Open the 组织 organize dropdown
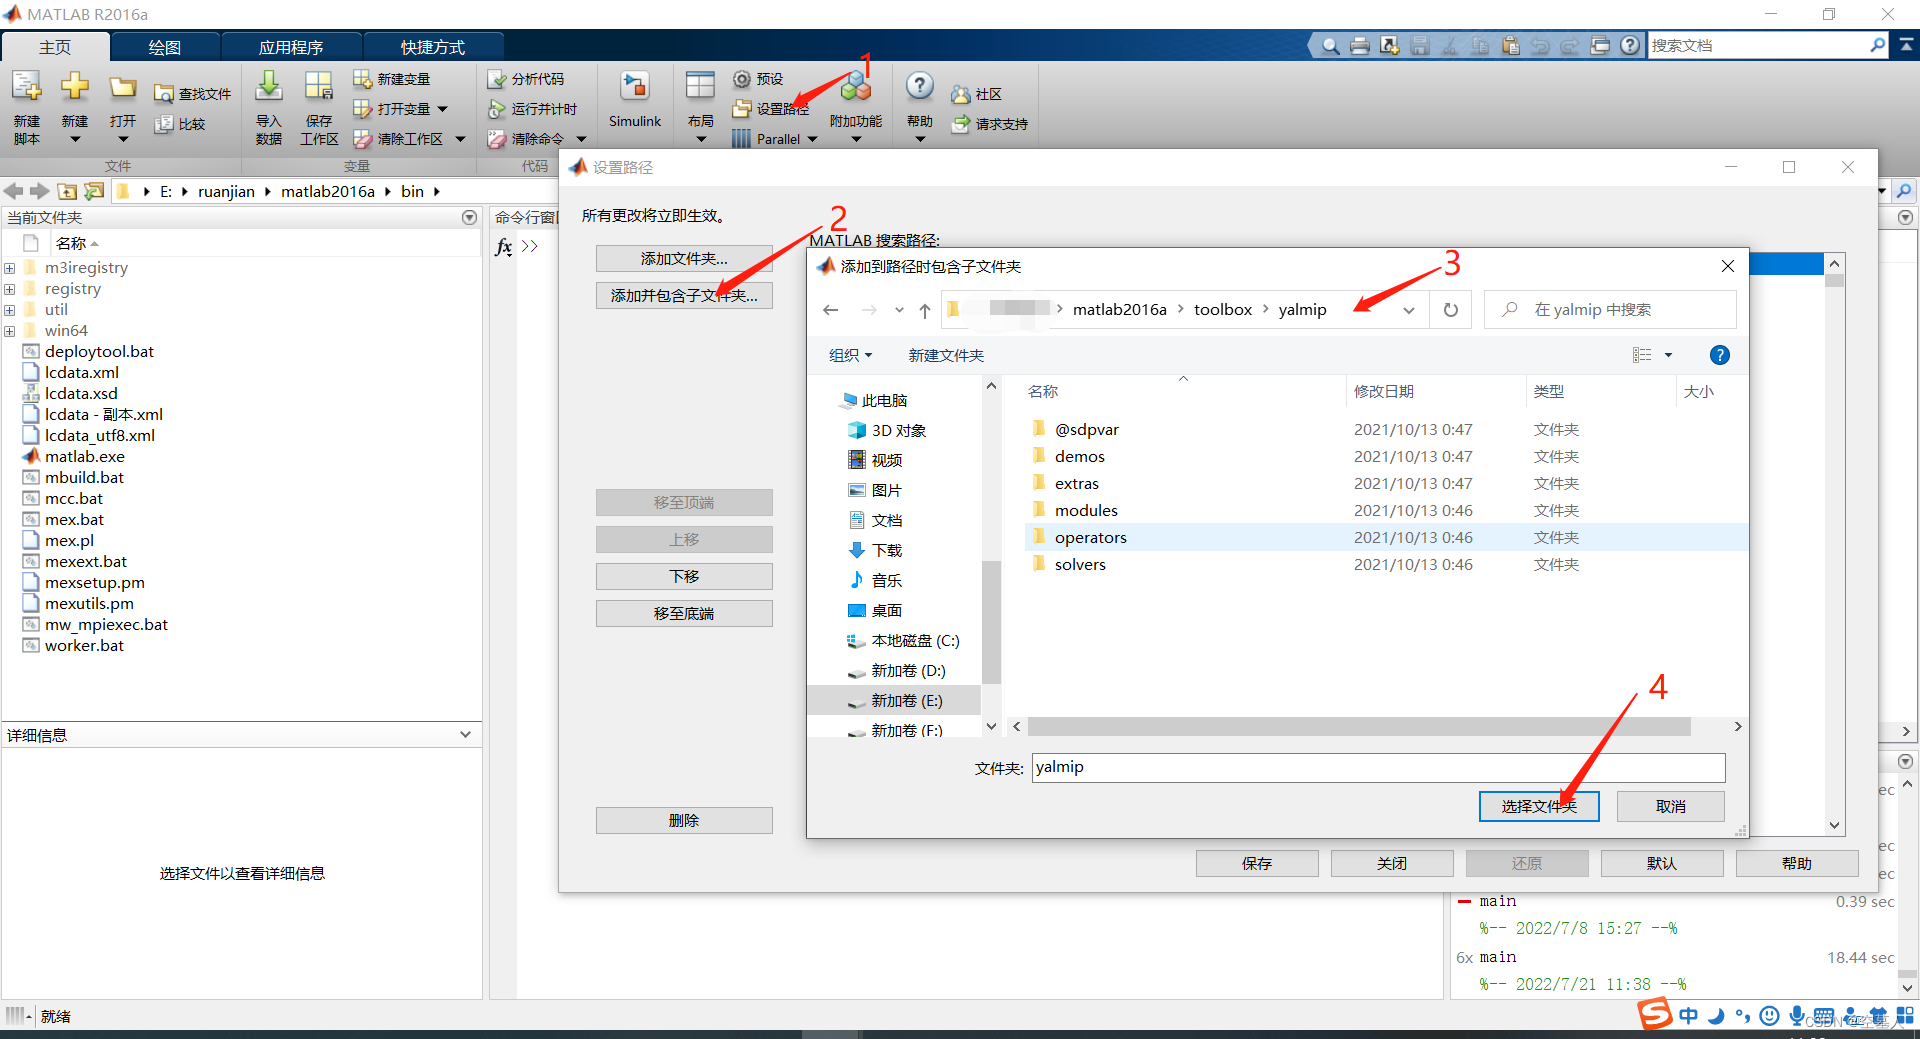 pyautogui.click(x=851, y=355)
